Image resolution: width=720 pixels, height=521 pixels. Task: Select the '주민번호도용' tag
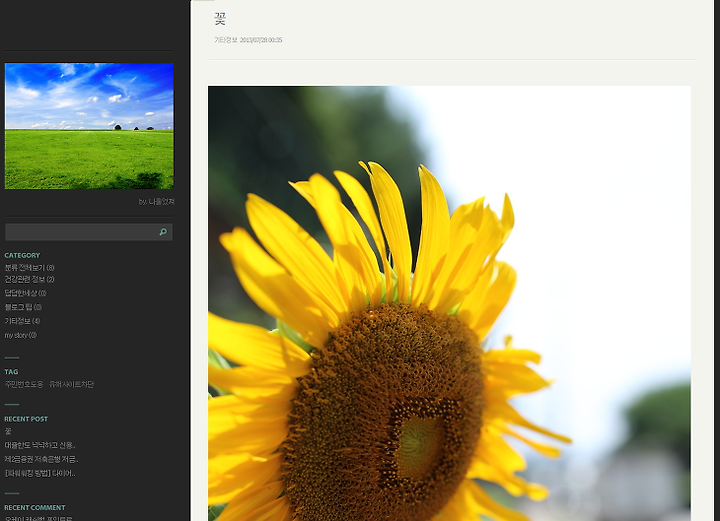click(x=24, y=384)
